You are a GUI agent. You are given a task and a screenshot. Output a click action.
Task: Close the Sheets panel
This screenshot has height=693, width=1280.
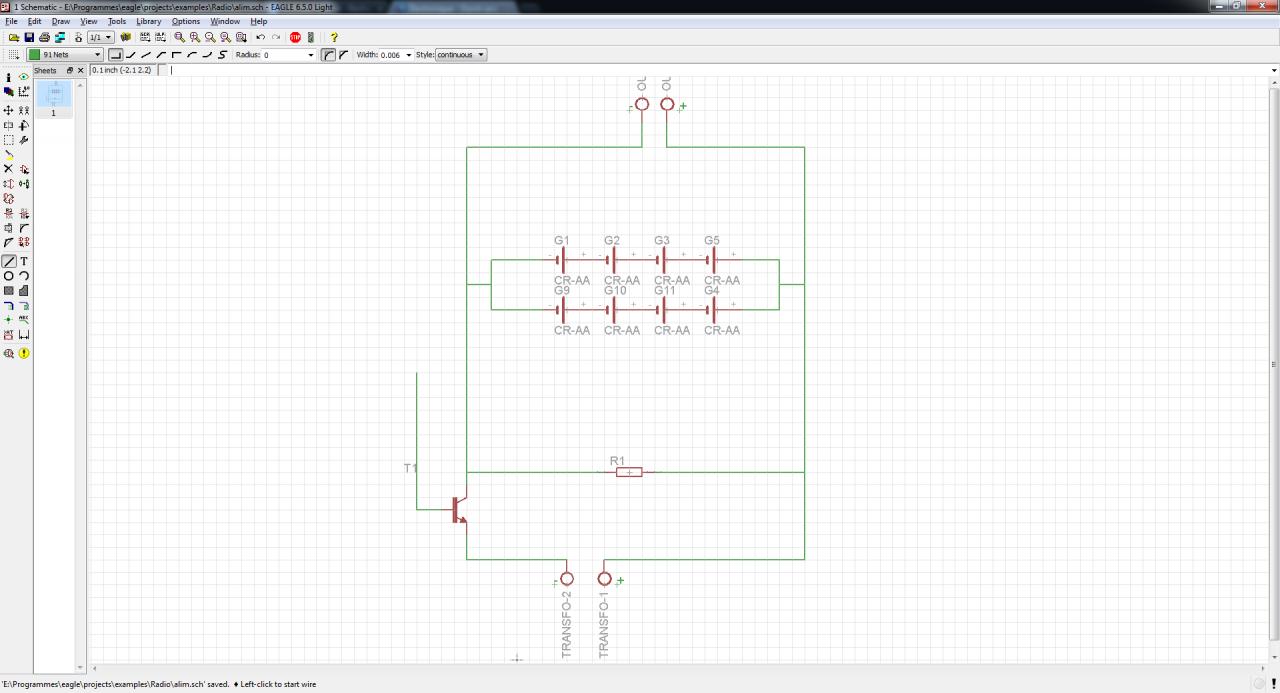pos(80,70)
